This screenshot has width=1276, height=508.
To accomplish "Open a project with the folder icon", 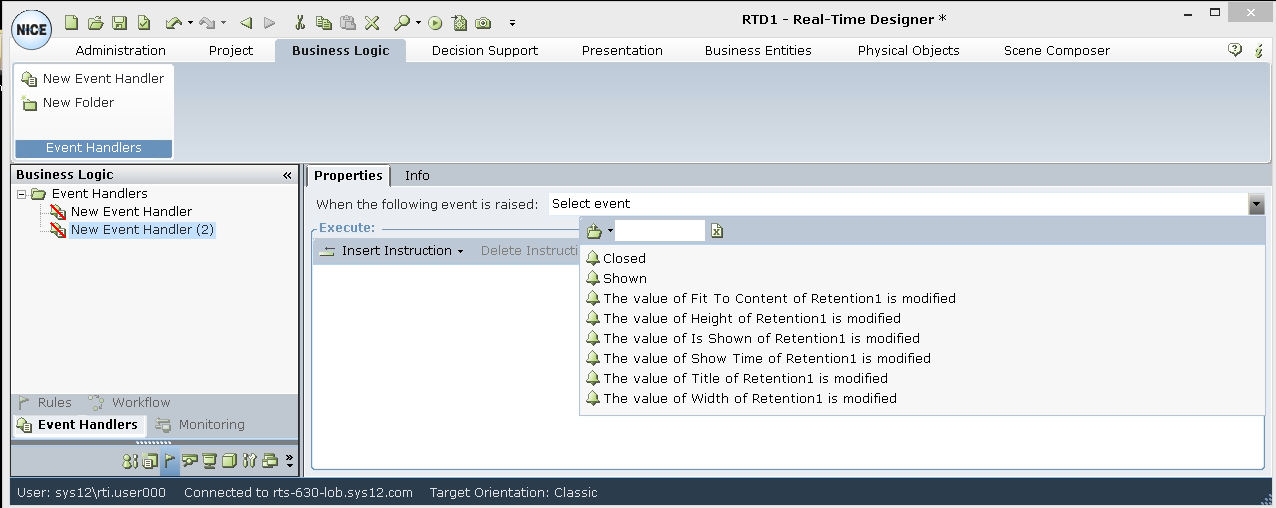I will [96, 22].
